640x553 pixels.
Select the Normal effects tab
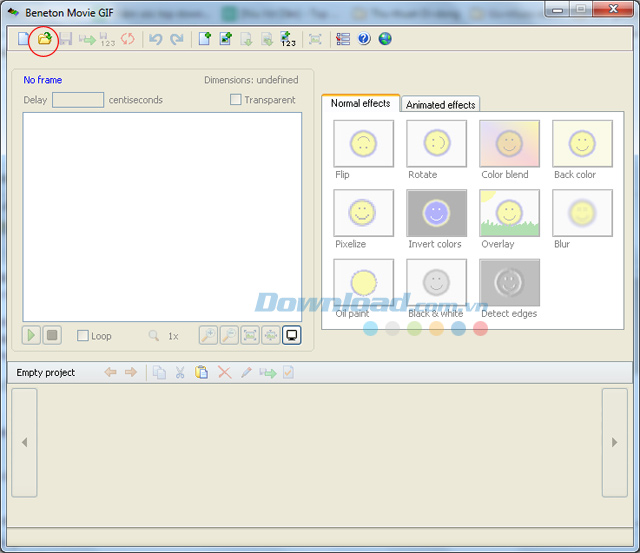pyautogui.click(x=360, y=104)
